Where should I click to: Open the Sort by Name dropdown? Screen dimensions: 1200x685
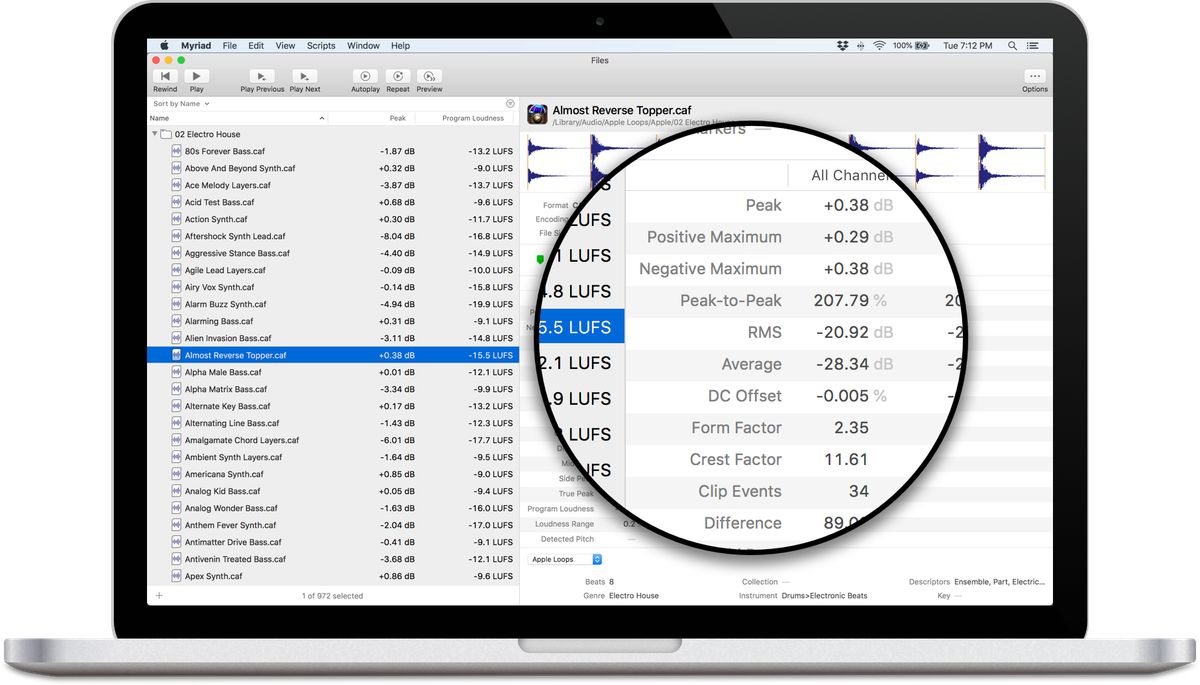[x=180, y=103]
